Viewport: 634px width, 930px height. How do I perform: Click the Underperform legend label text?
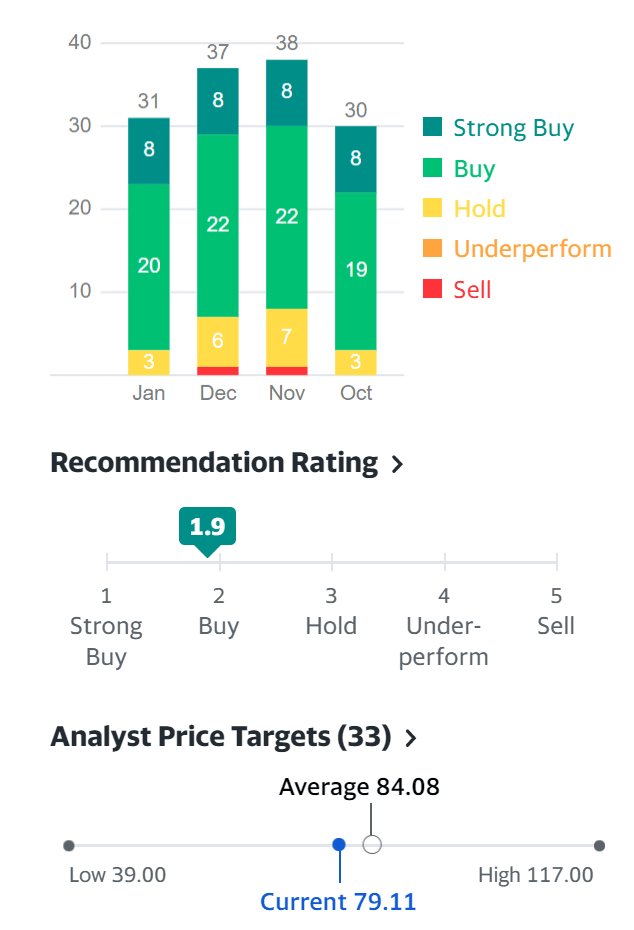tap(532, 249)
